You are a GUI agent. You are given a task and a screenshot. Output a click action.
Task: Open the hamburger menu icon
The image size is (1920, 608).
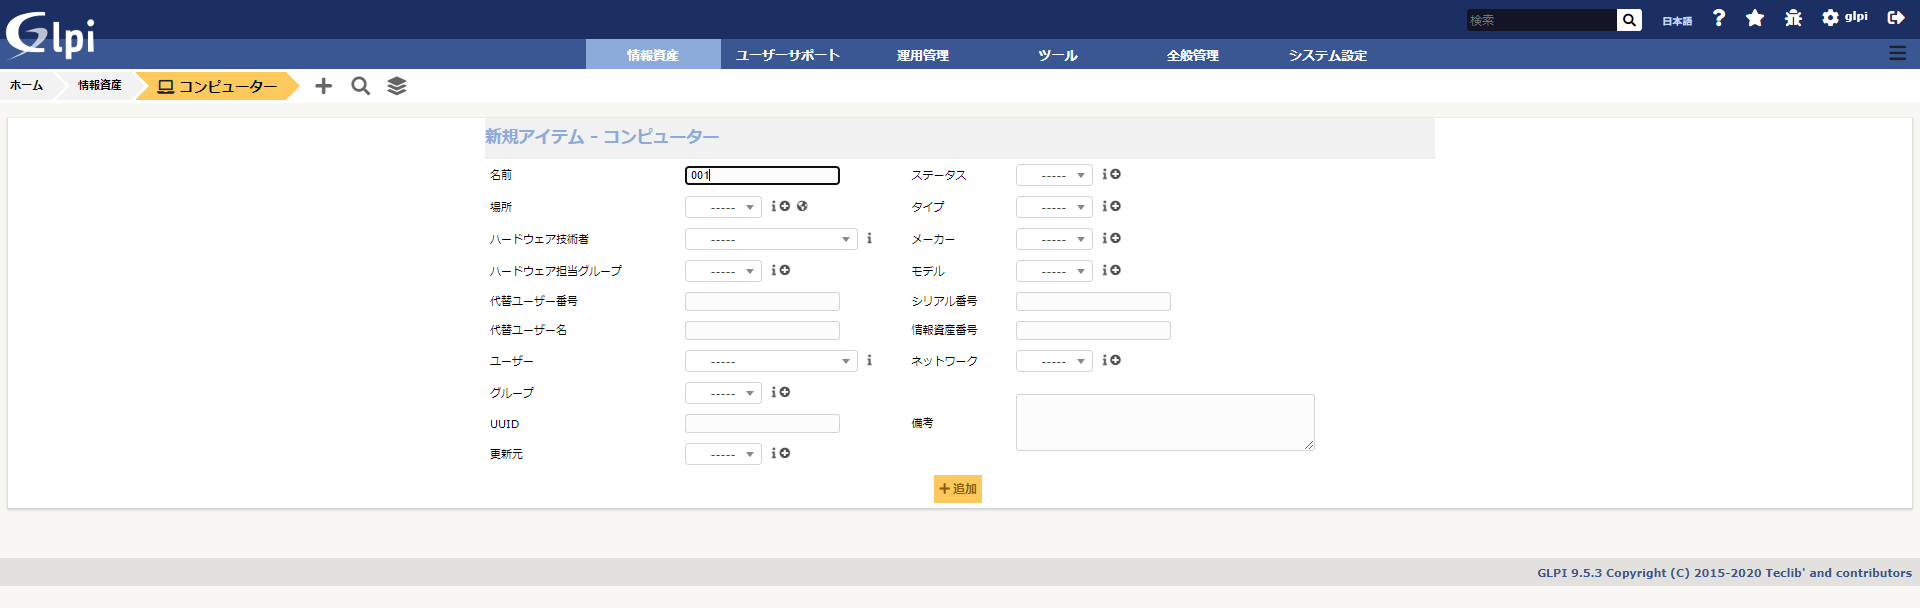click(1897, 54)
